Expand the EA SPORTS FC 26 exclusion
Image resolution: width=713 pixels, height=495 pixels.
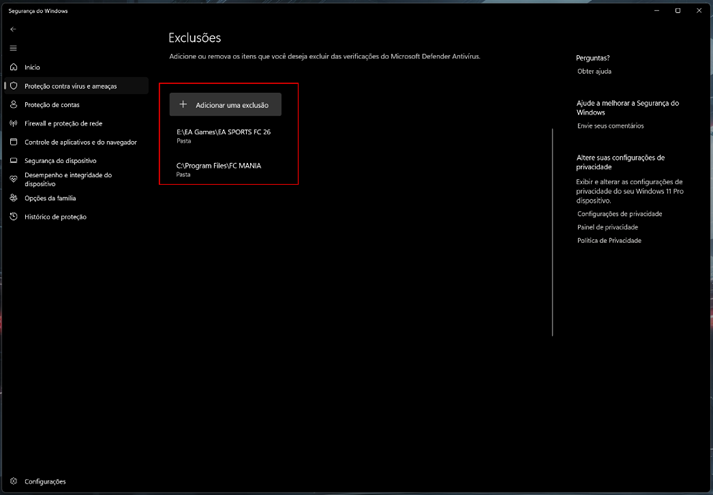click(x=223, y=136)
